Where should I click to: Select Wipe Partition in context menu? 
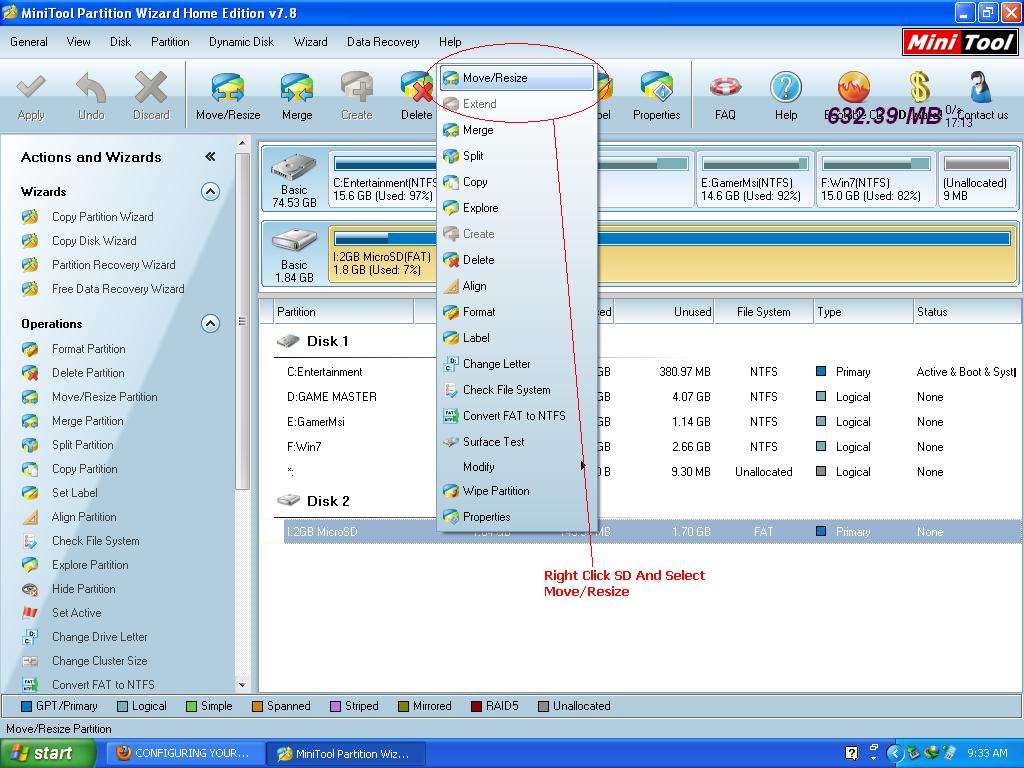point(517,491)
